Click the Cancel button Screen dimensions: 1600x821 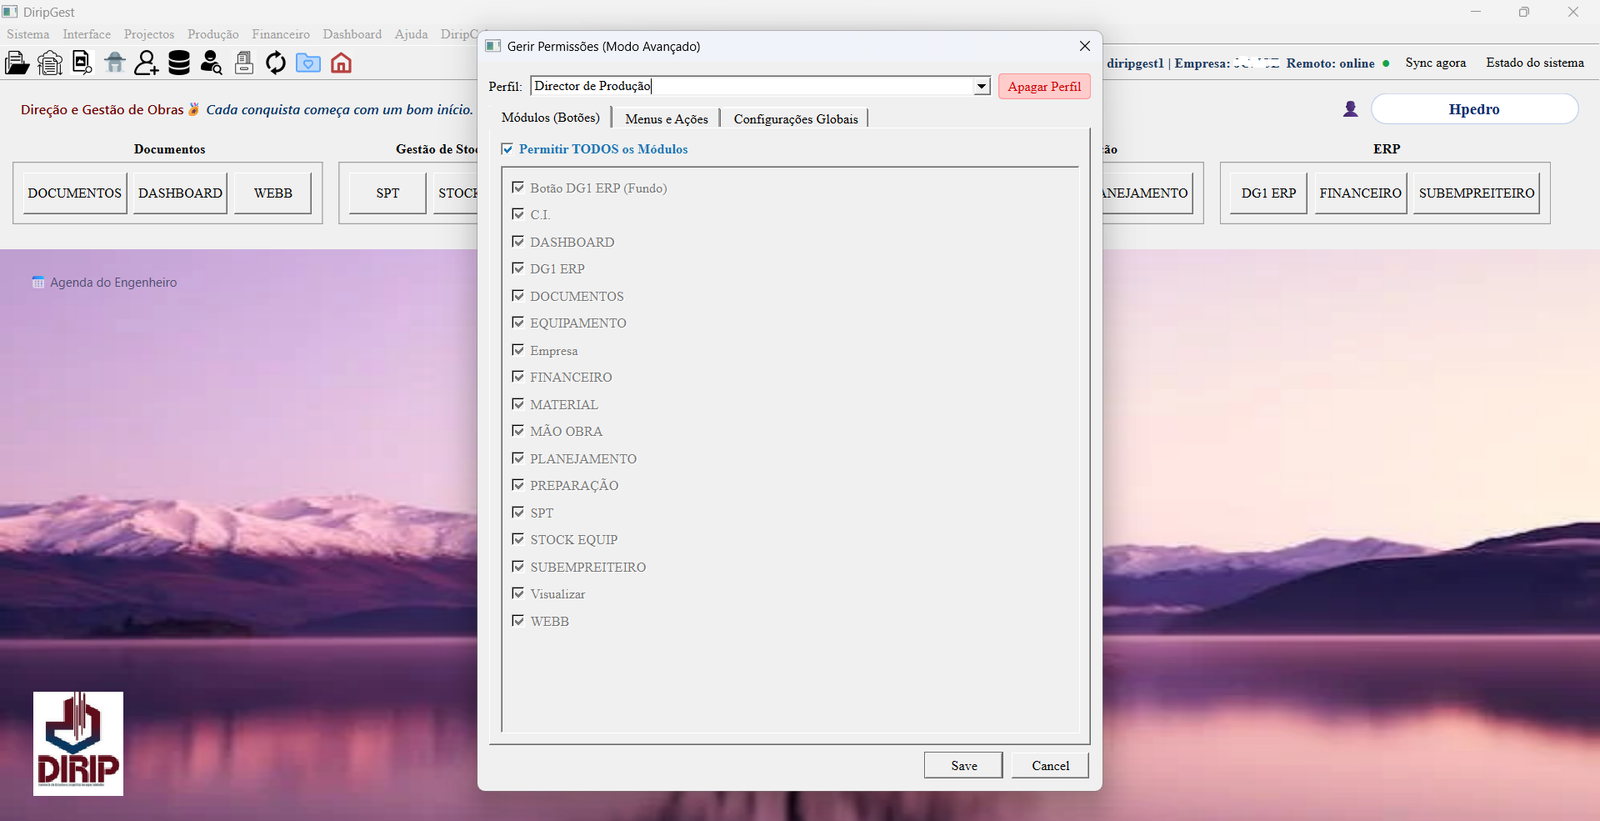(x=1050, y=765)
